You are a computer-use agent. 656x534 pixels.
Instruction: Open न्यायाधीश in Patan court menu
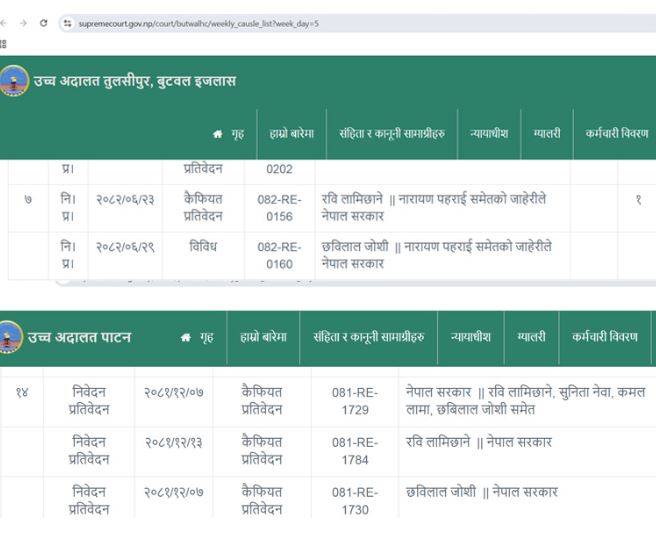[x=470, y=338]
